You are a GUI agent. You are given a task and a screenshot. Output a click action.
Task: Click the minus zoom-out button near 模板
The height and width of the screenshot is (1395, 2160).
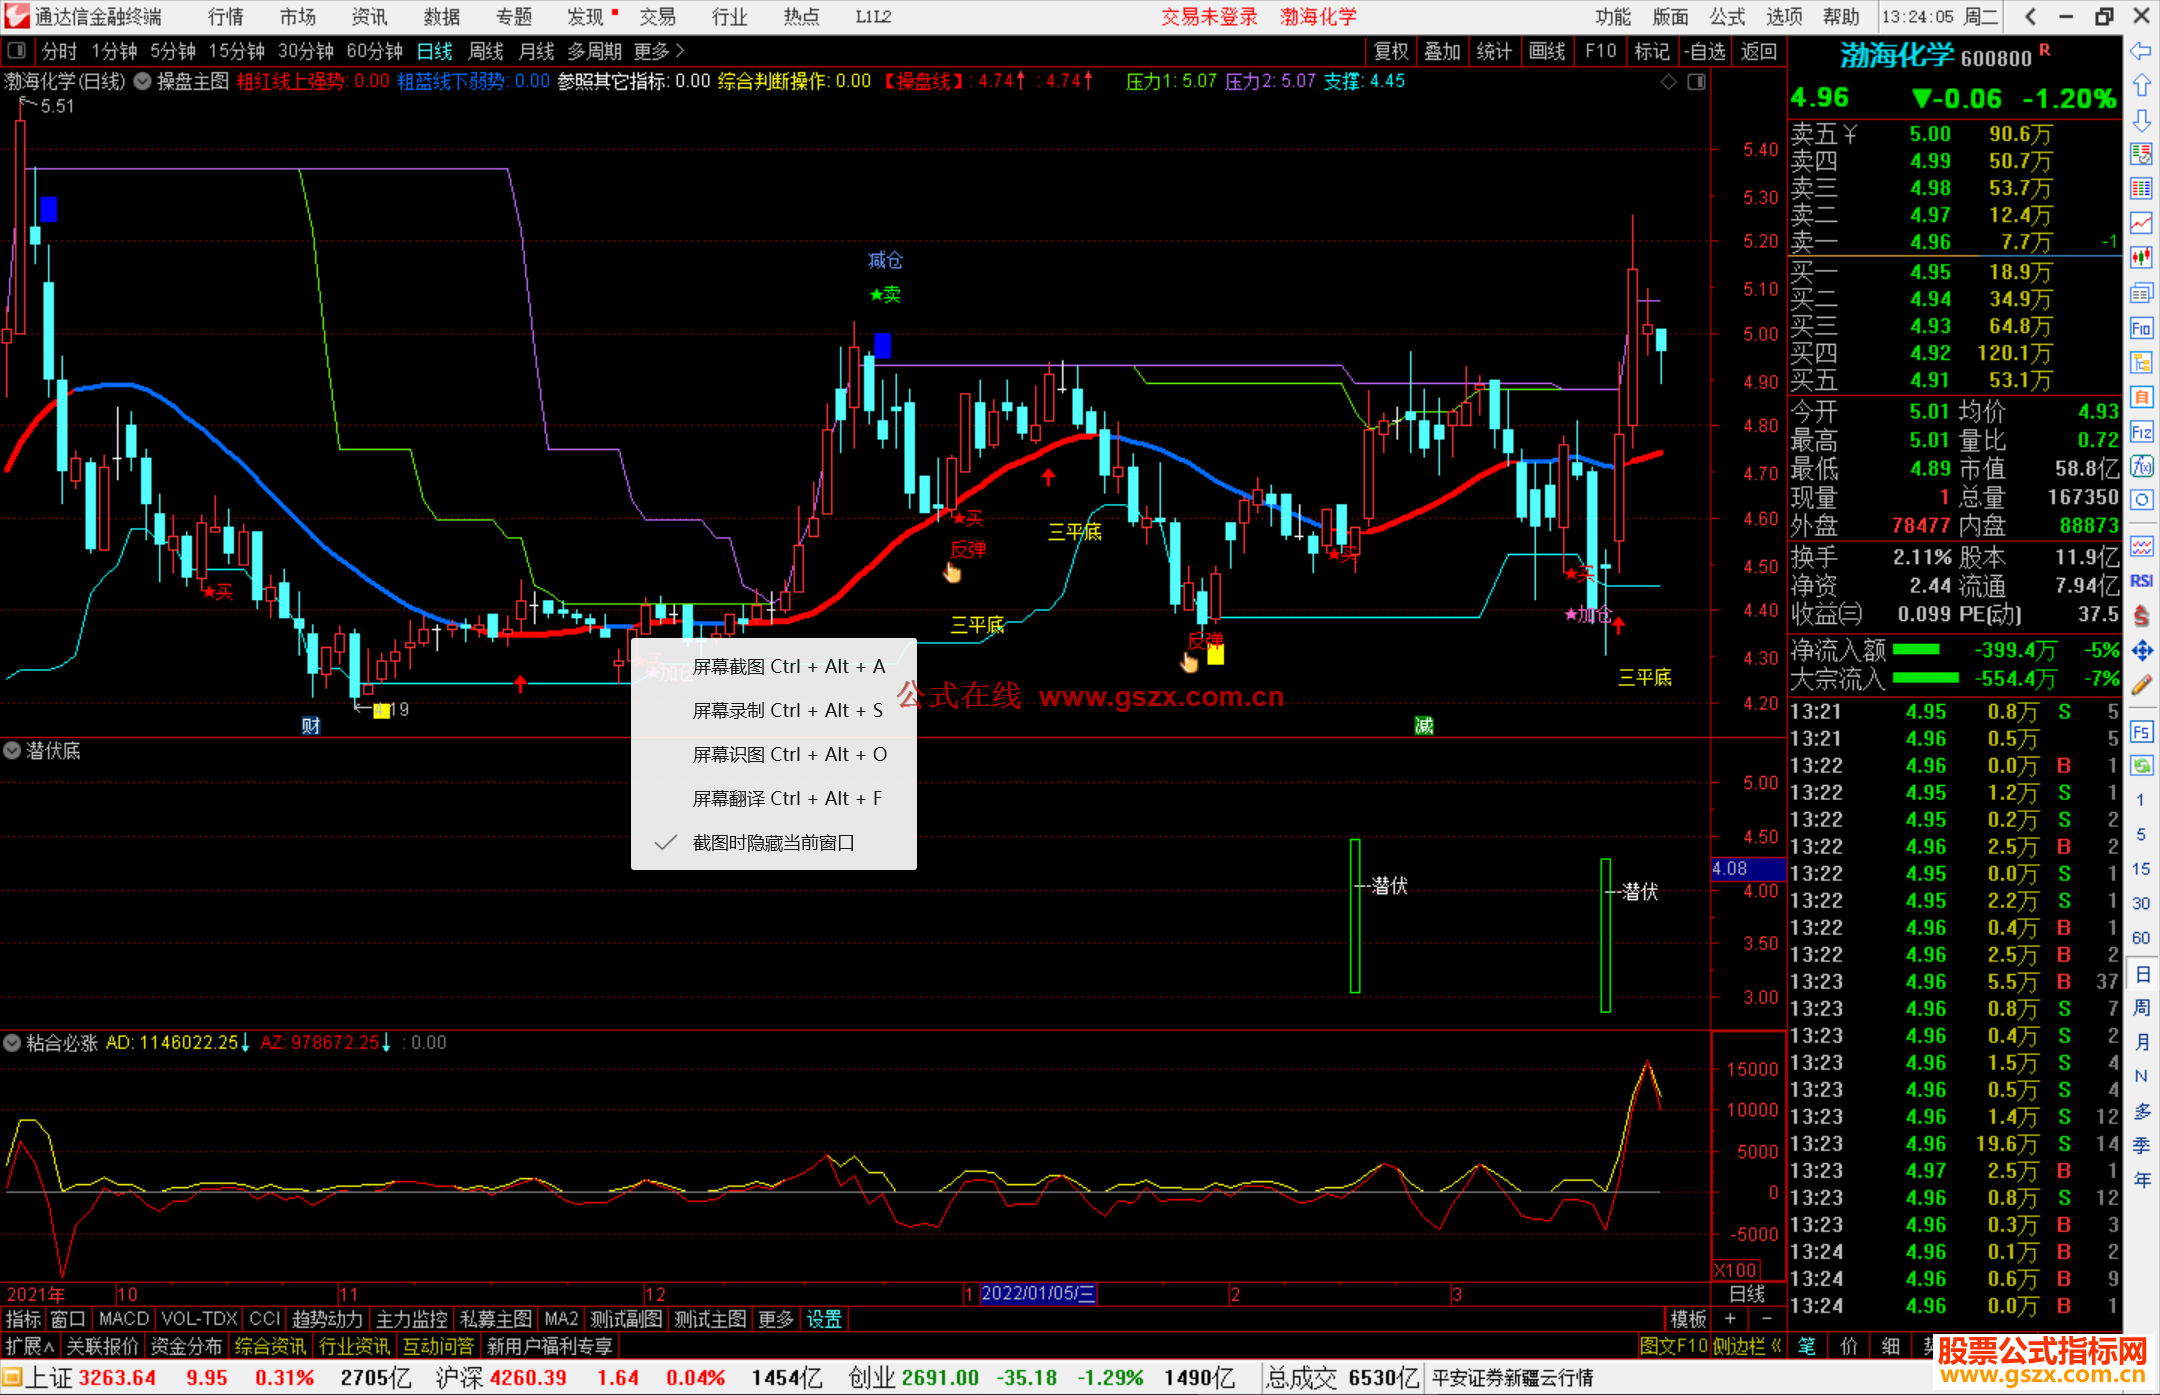(1766, 1319)
